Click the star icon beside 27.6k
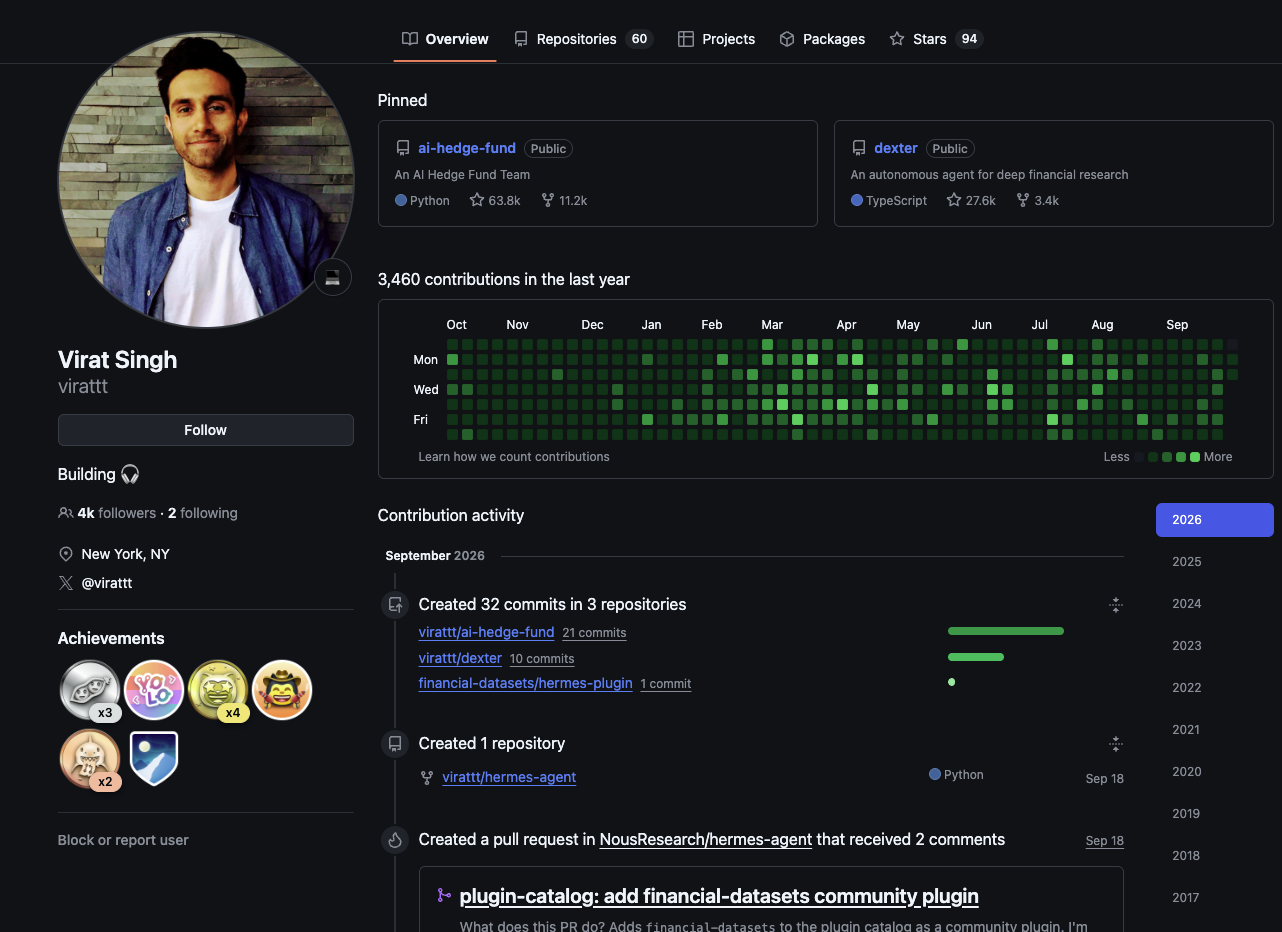The height and width of the screenshot is (932, 1282). tap(954, 200)
